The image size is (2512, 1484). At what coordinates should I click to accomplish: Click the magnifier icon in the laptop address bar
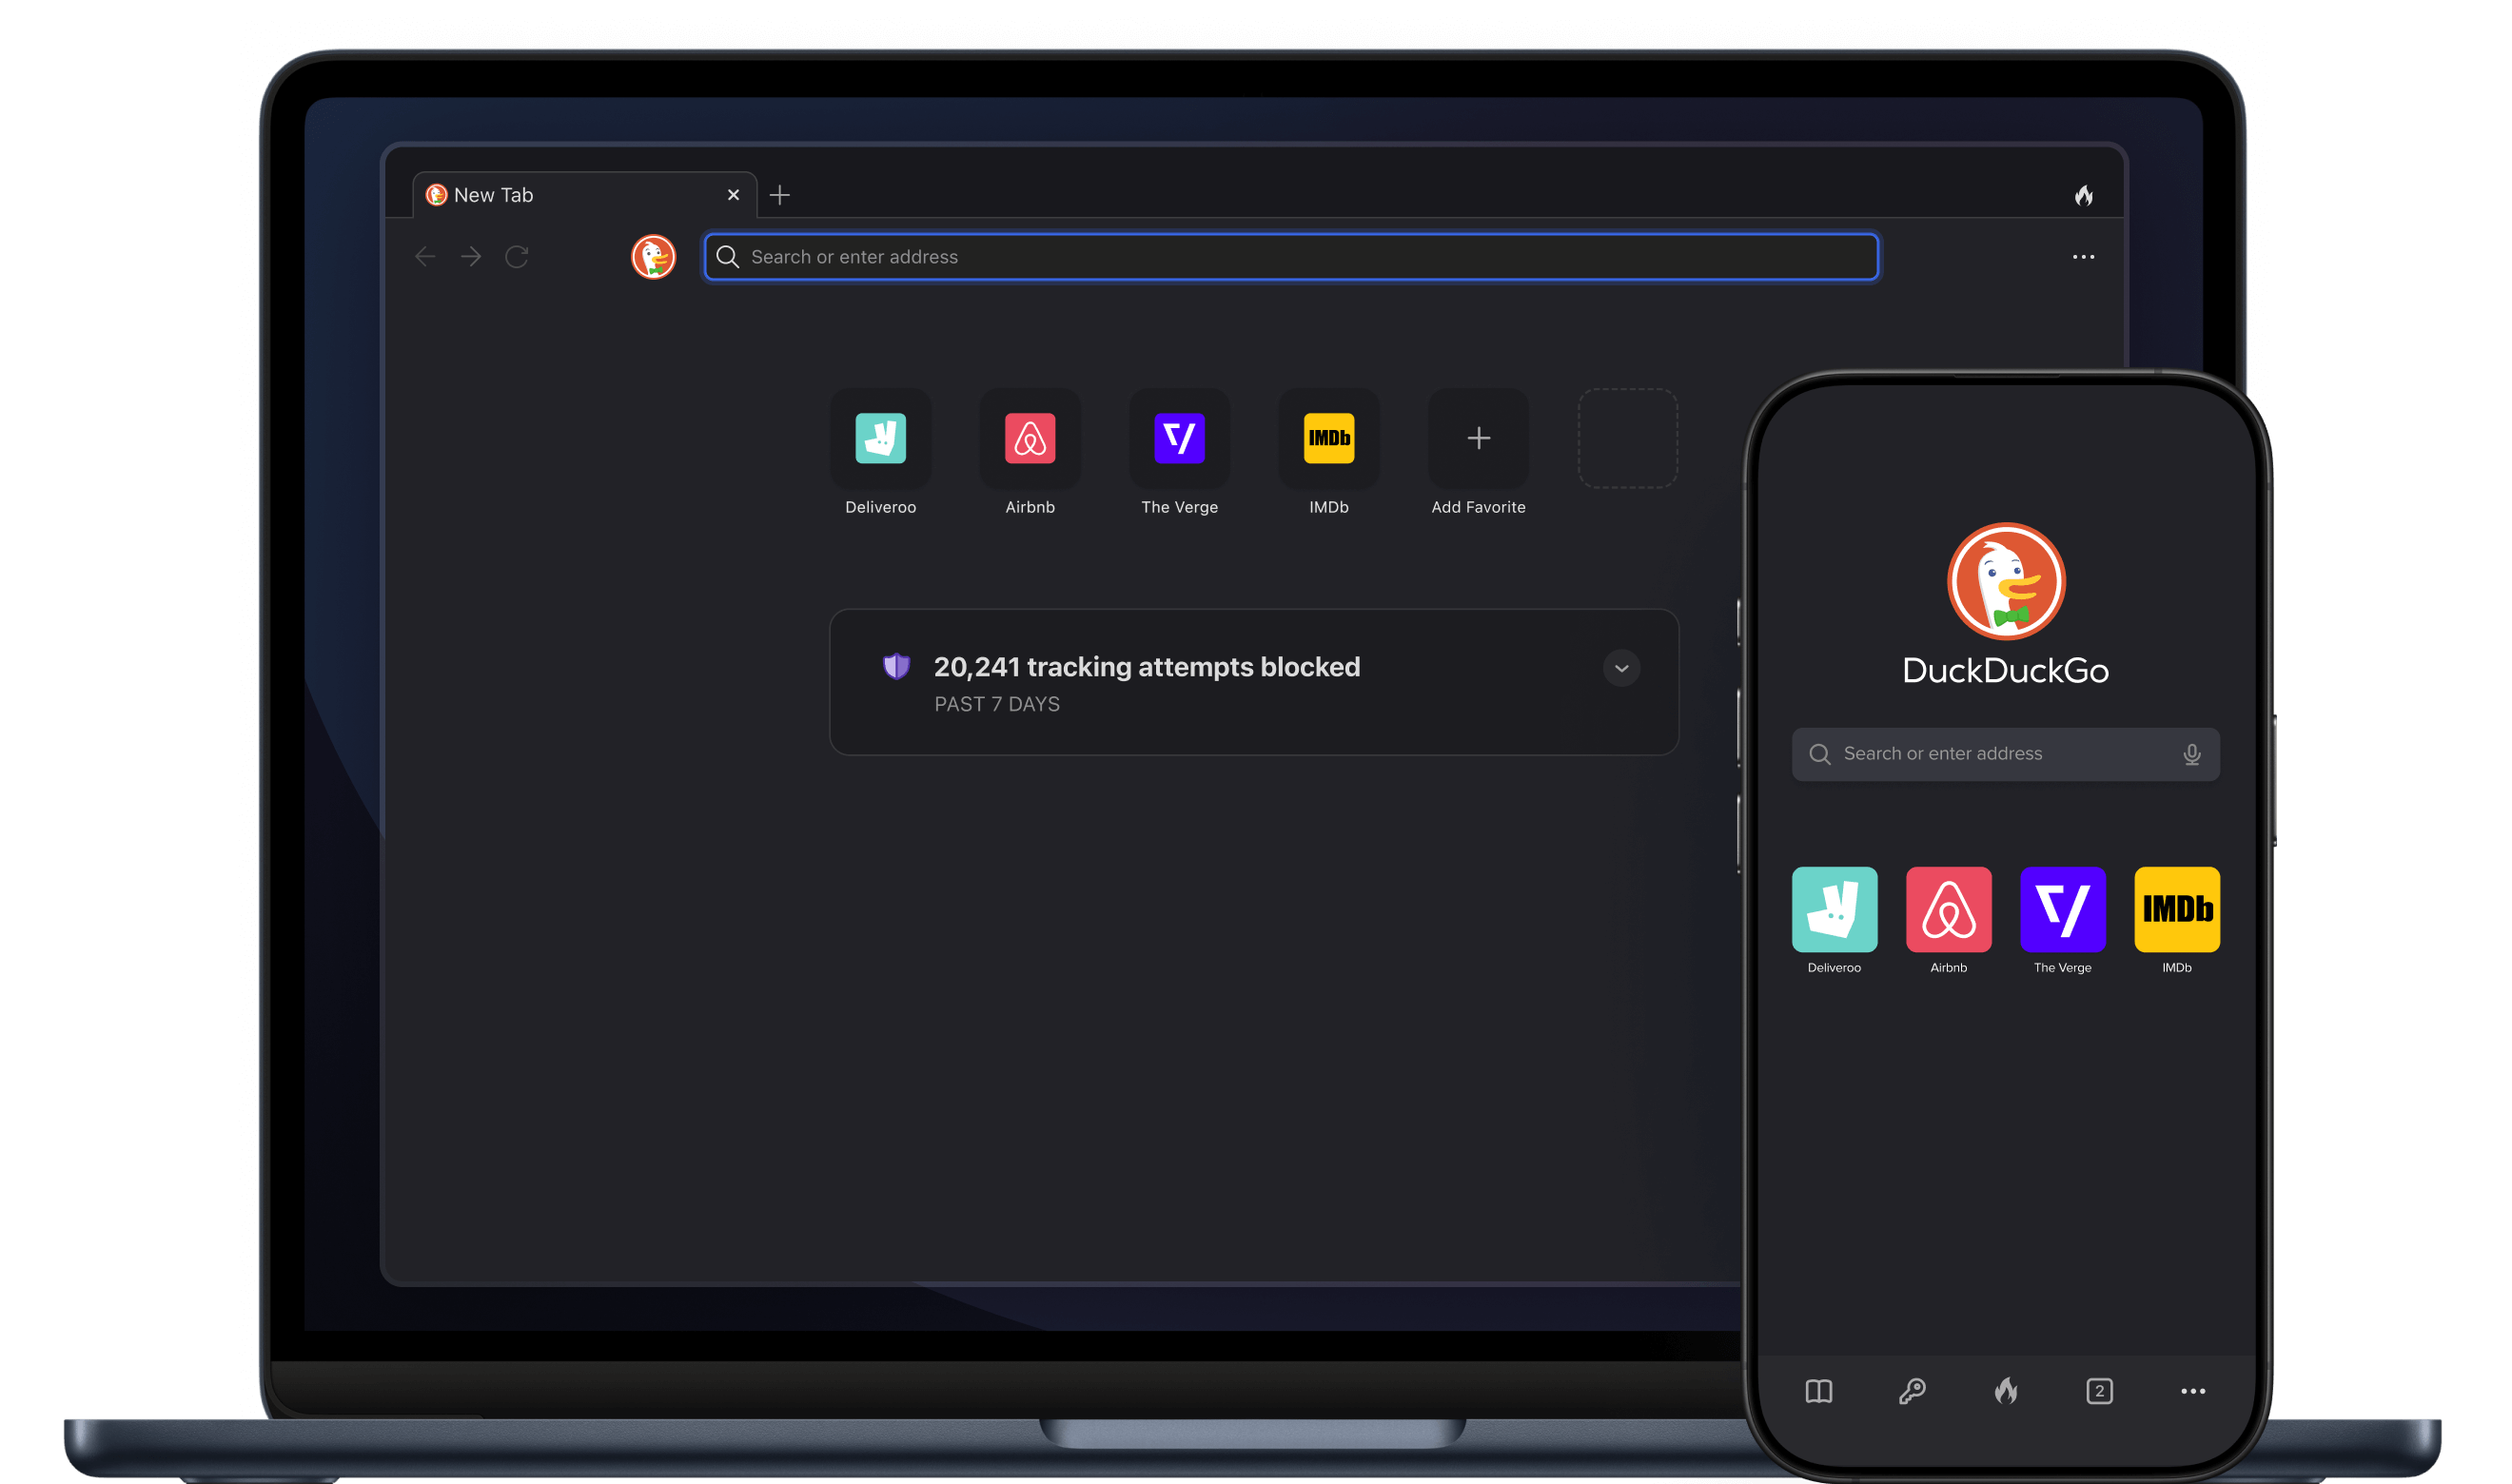click(728, 257)
